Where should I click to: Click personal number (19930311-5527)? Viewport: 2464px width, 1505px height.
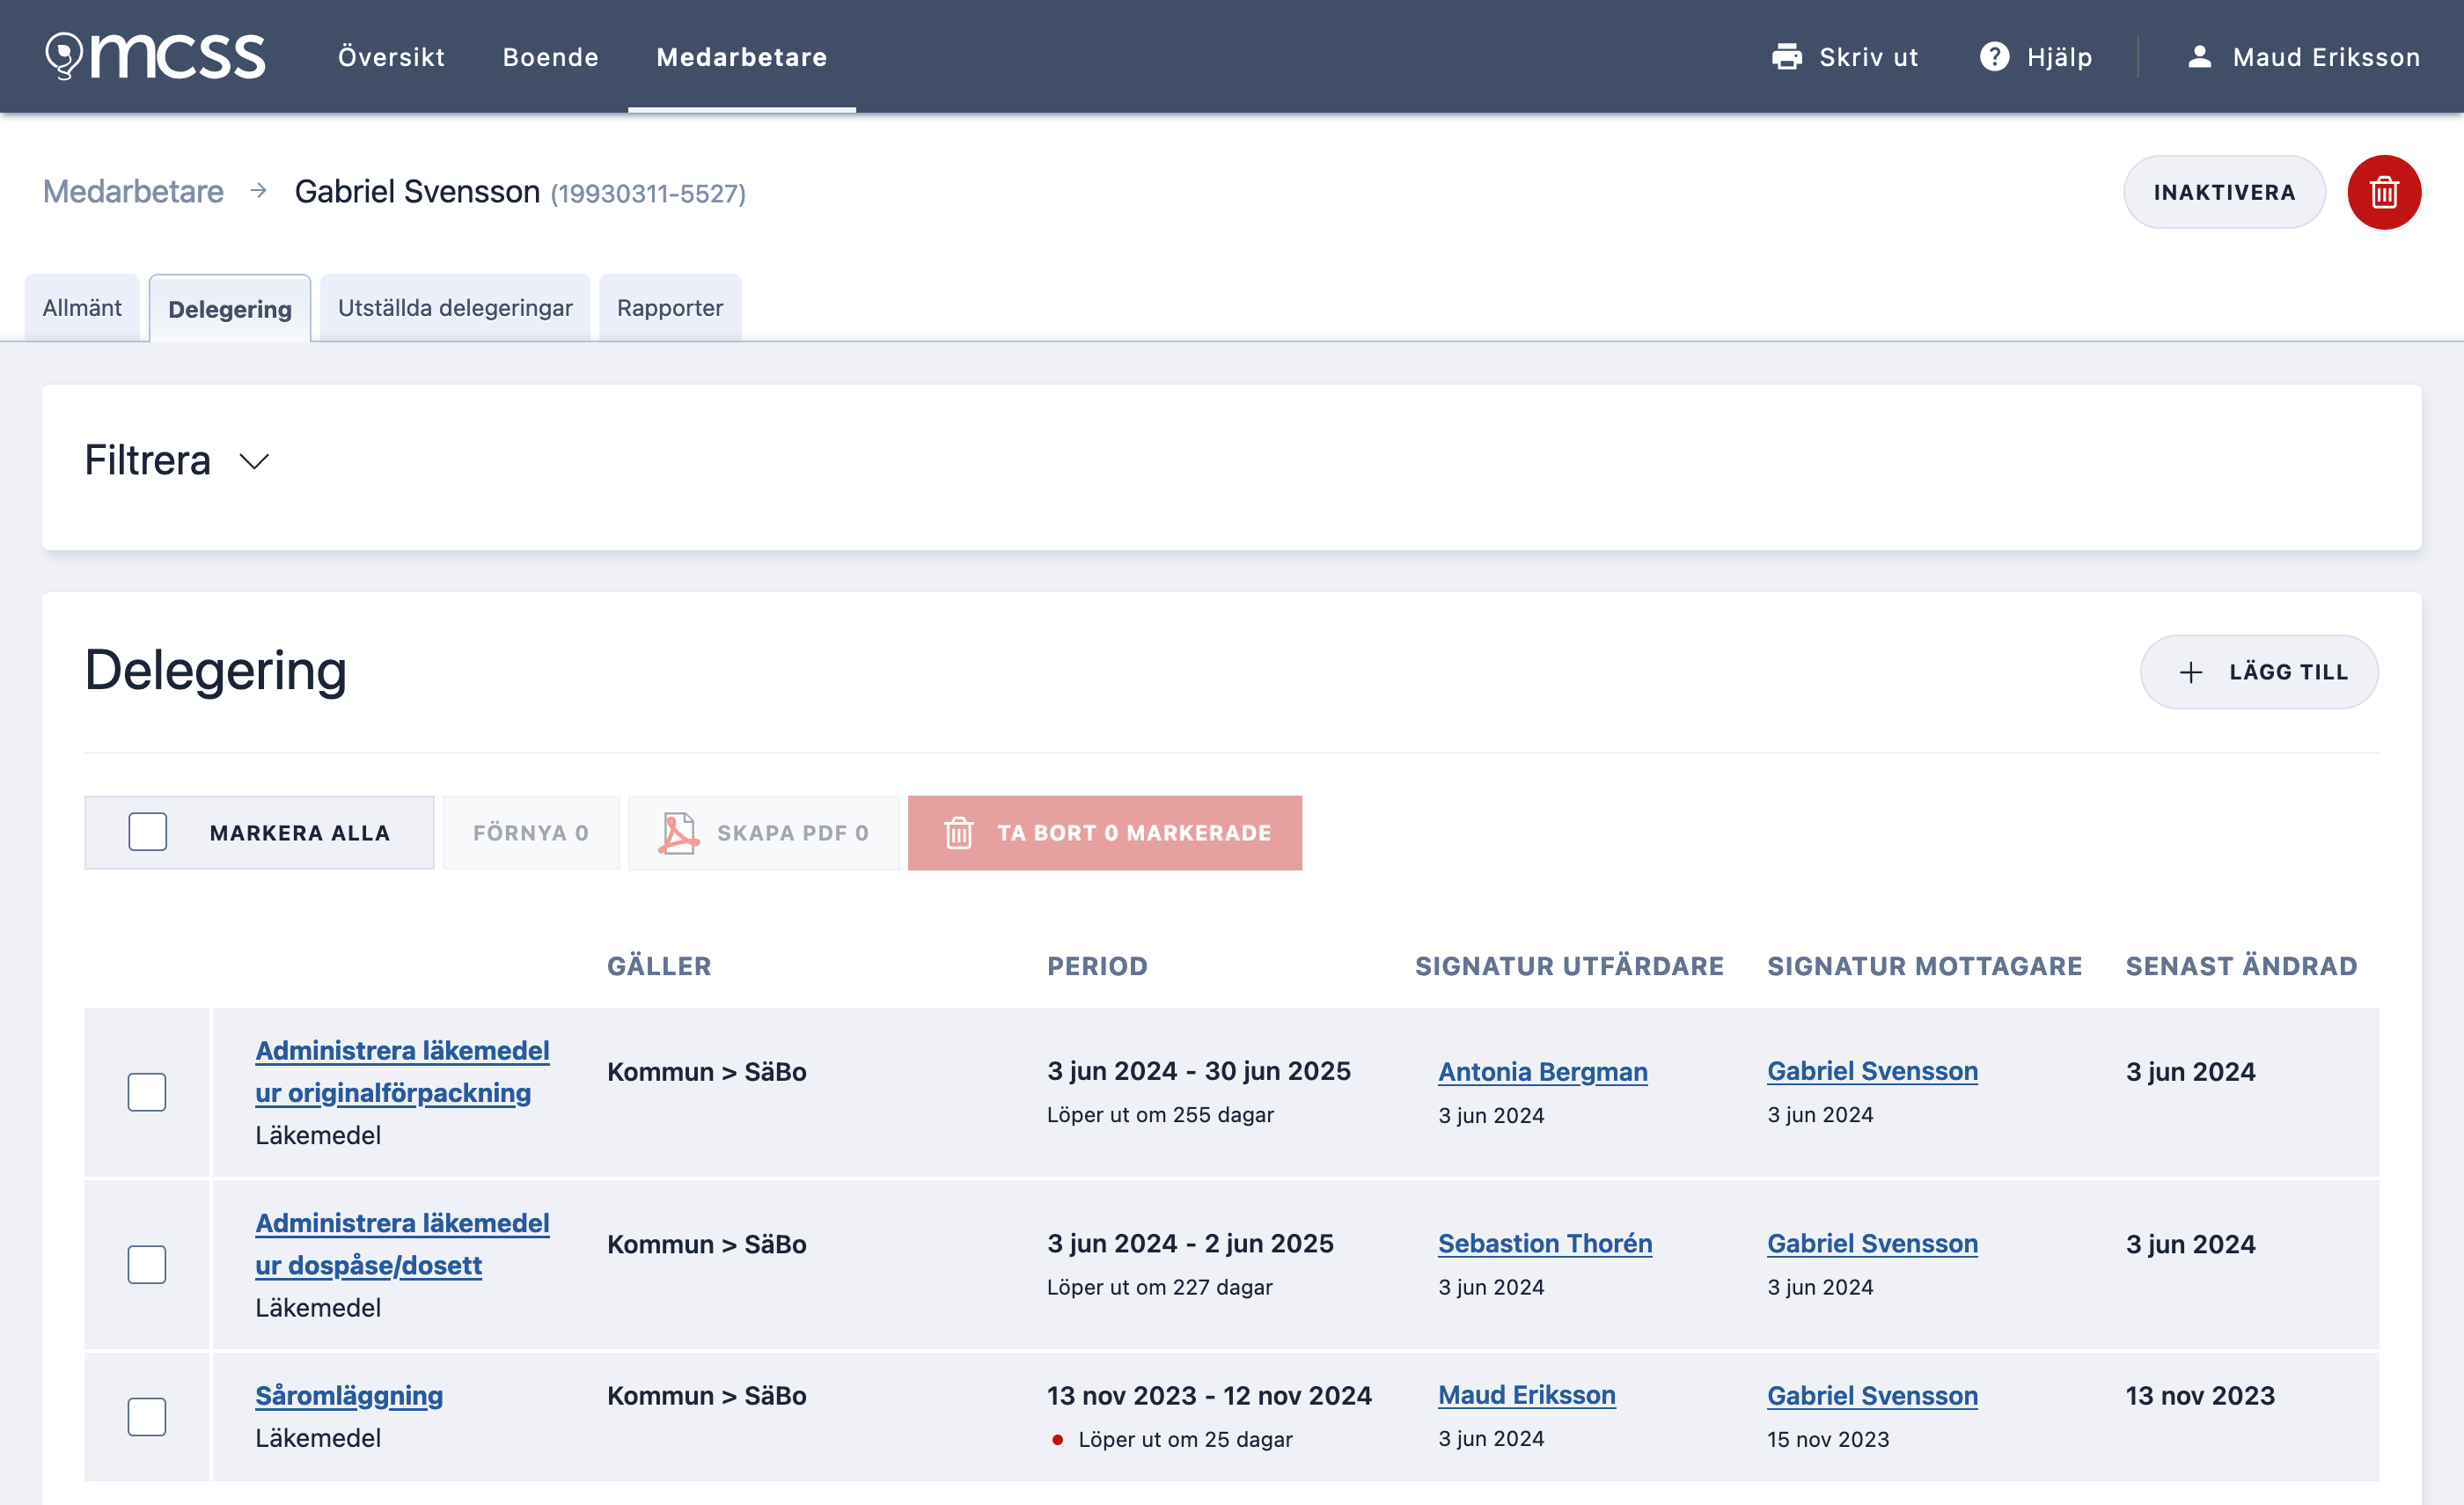pyautogui.click(x=648, y=193)
